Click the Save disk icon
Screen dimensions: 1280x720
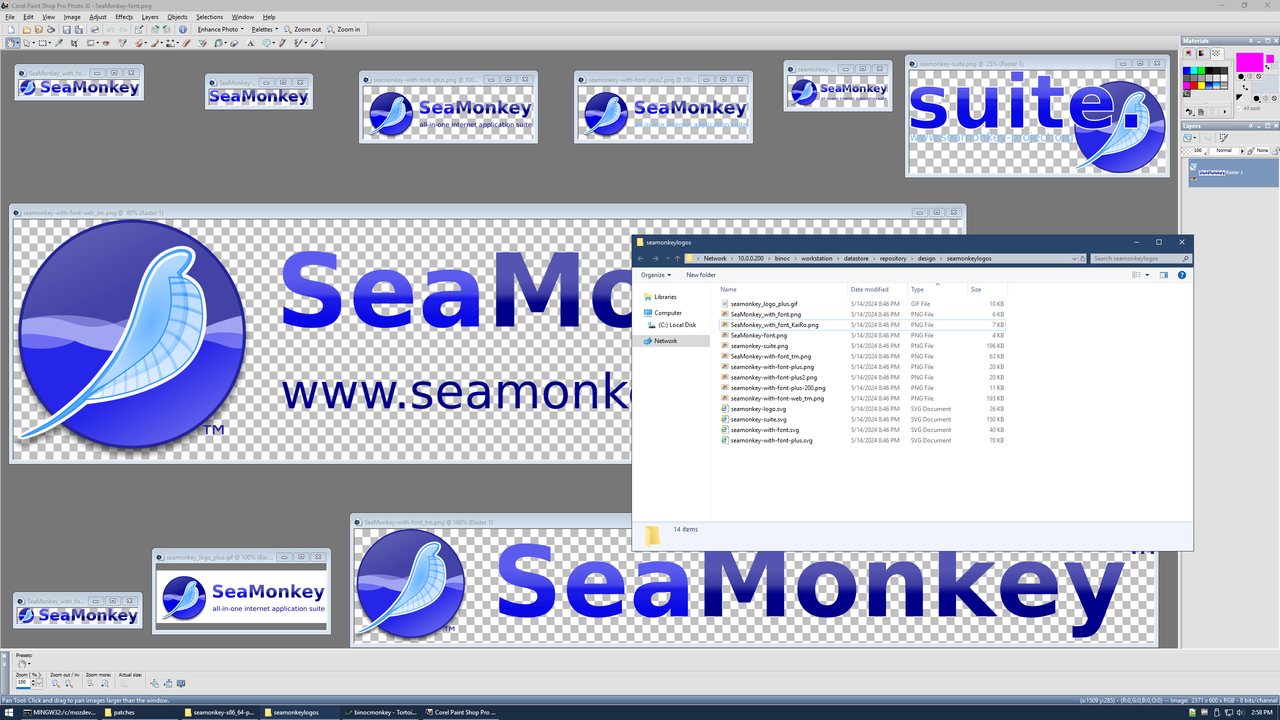coord(66,29)
